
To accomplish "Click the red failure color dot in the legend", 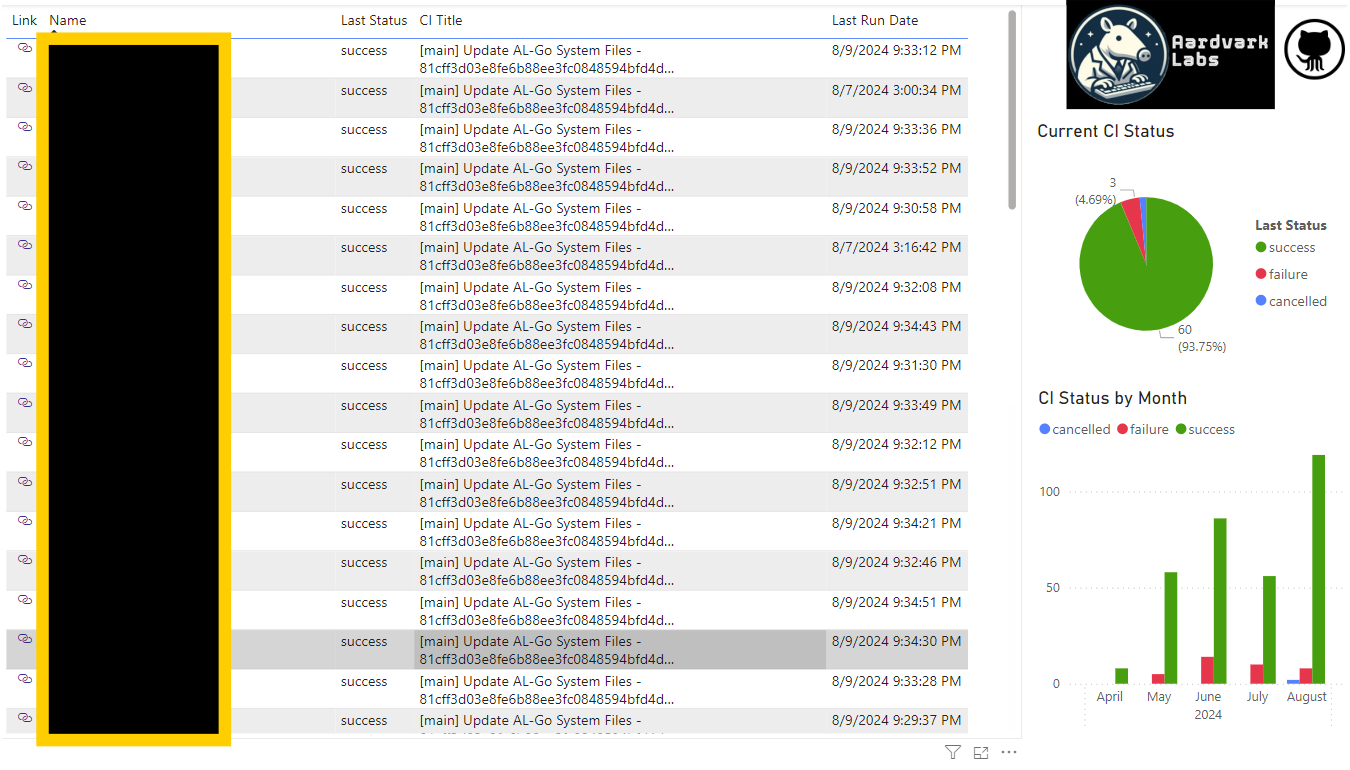I will tap(1261, 274).
